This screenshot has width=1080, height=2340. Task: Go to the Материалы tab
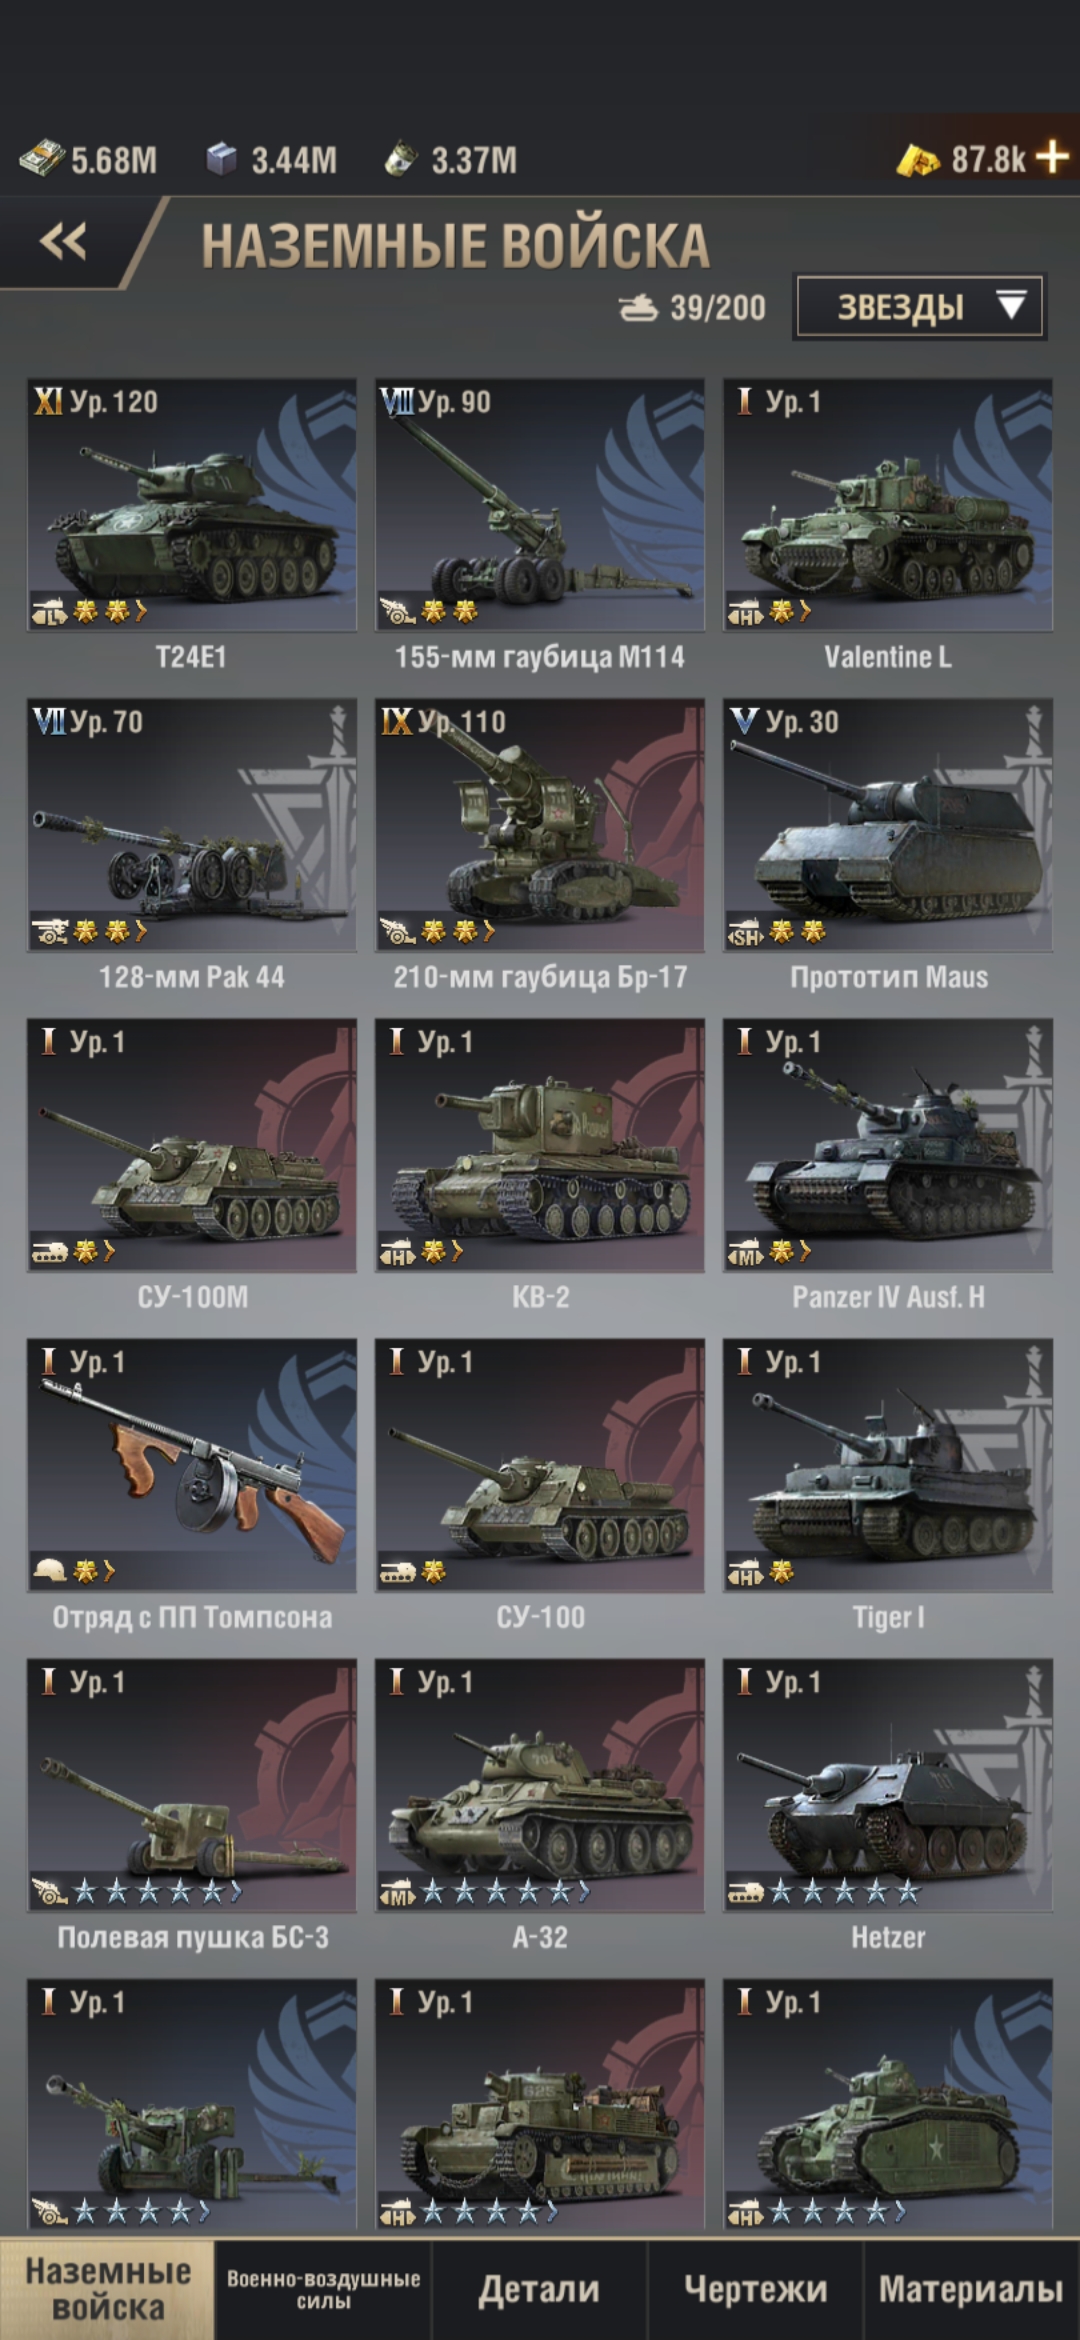pyautogui.click(x=971, y=2289)
